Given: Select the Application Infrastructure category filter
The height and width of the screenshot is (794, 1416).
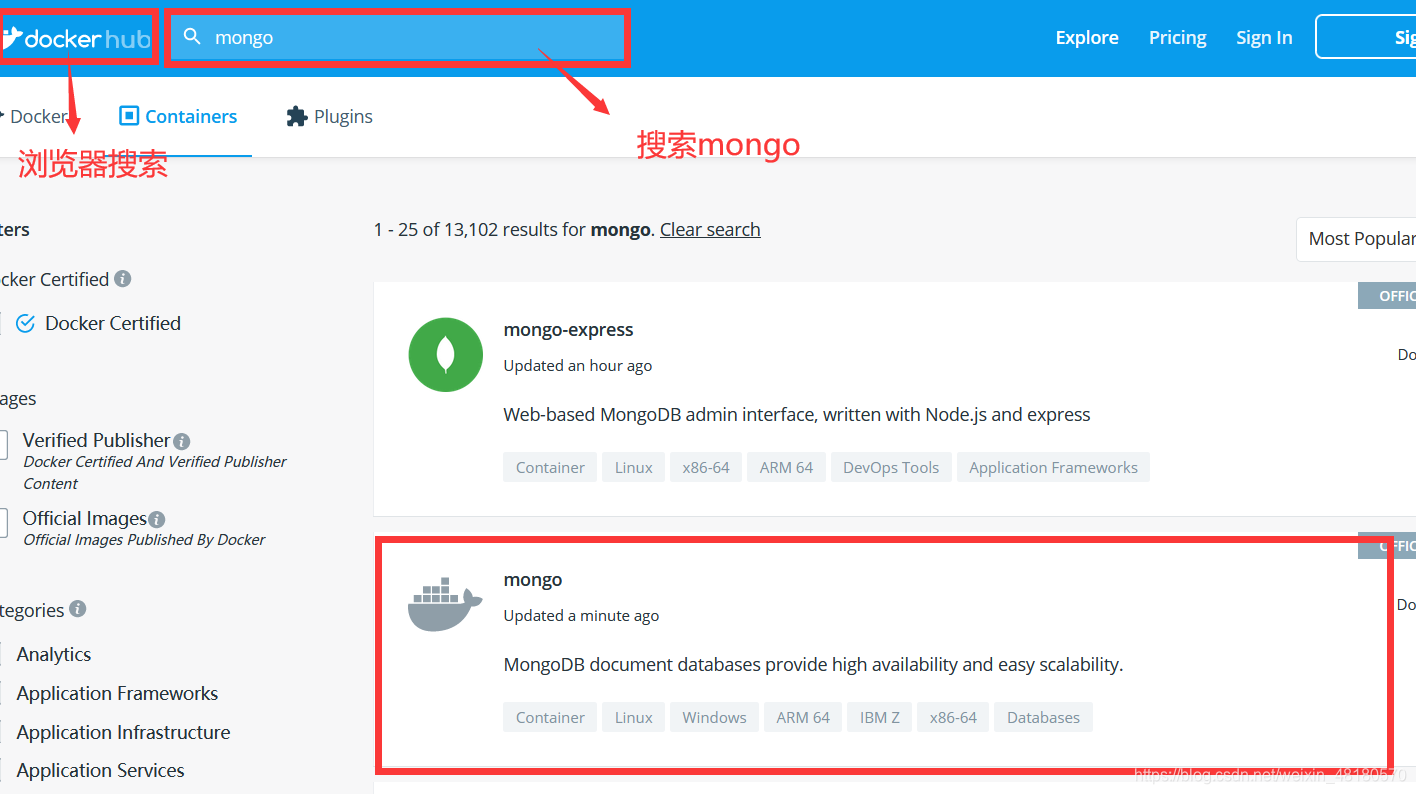Looking at the screenshot, I should [x=123, y=732].
